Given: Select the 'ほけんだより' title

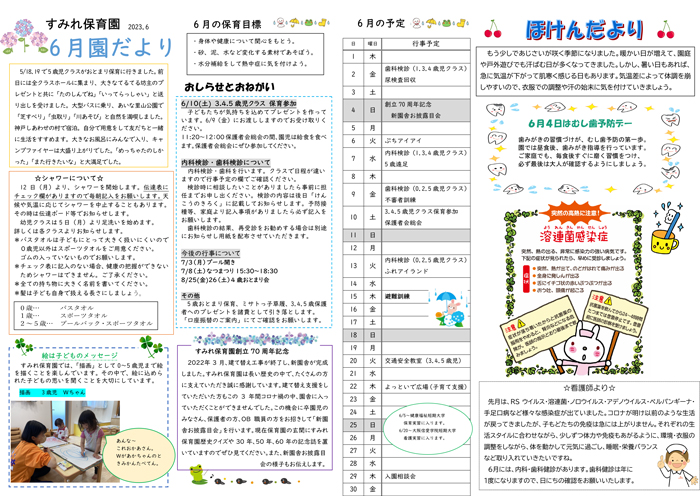Looking at the screenshot, I should pos(584,30).
